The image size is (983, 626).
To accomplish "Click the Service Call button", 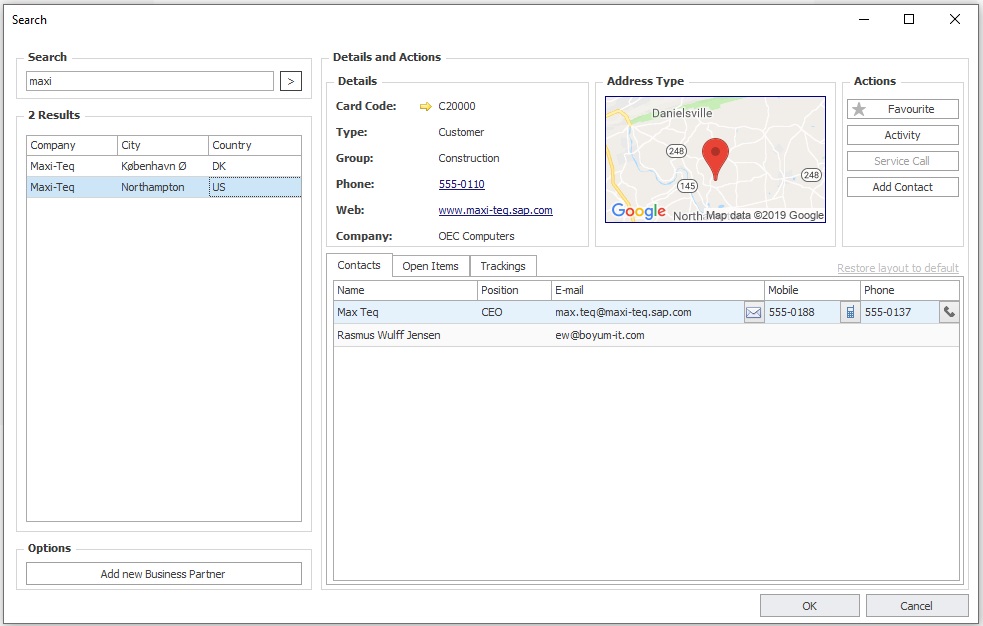I will click(x=902, y=161).
